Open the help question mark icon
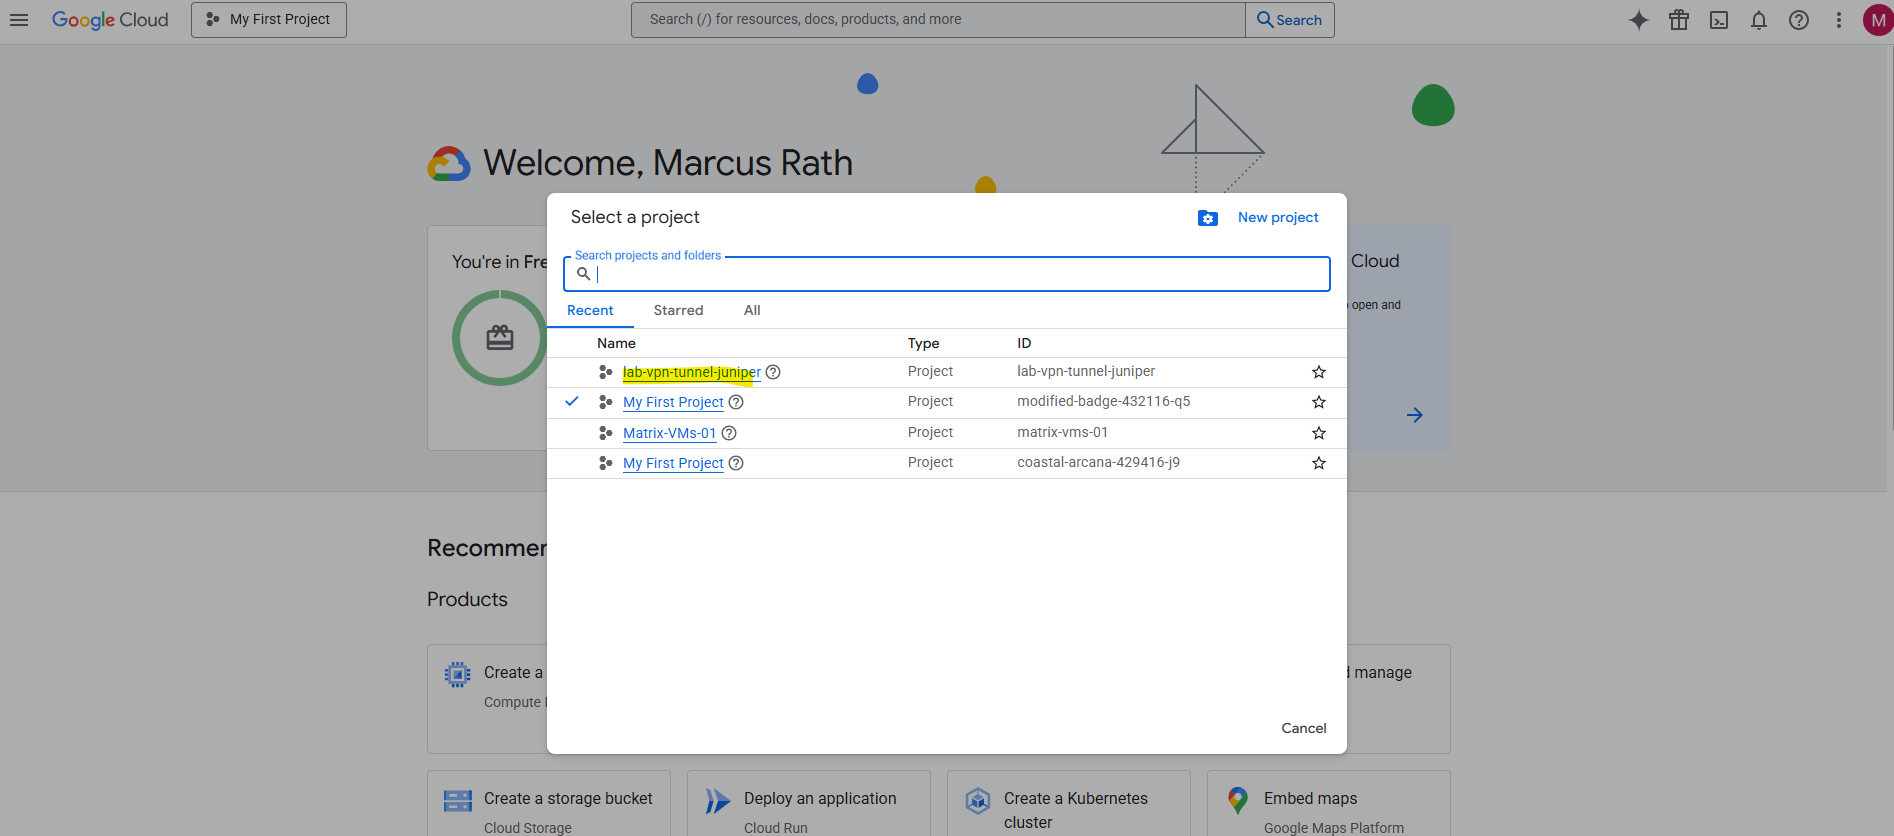Viewport: 1894px width, 836px height. (x=1799, y=20)
